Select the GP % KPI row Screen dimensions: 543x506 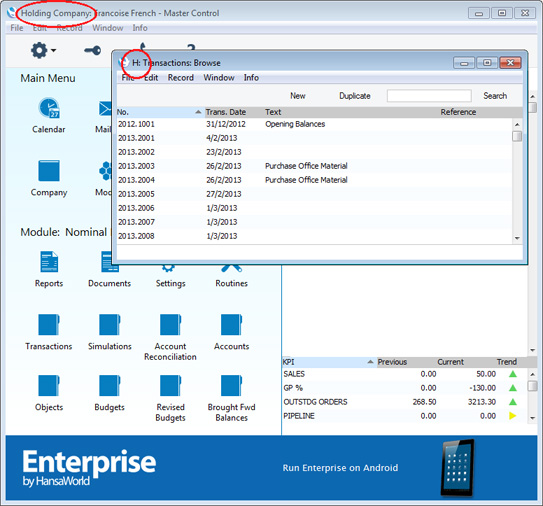click(x=404, y=388)
